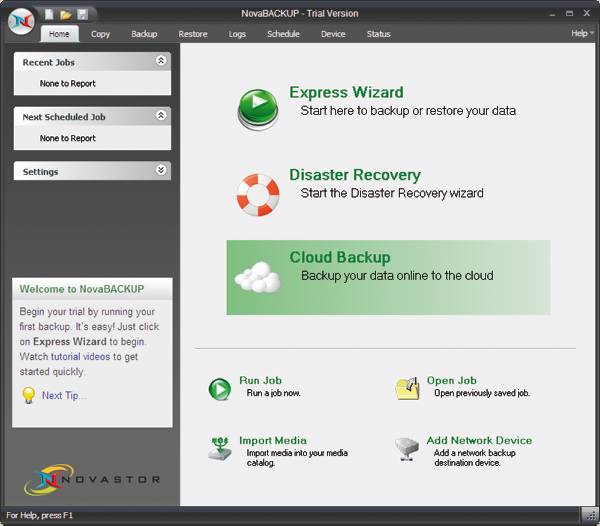Viewport: 600px width, 526px height.
Task: Click the Recent Jobs panel title
Action: point(49,62)
